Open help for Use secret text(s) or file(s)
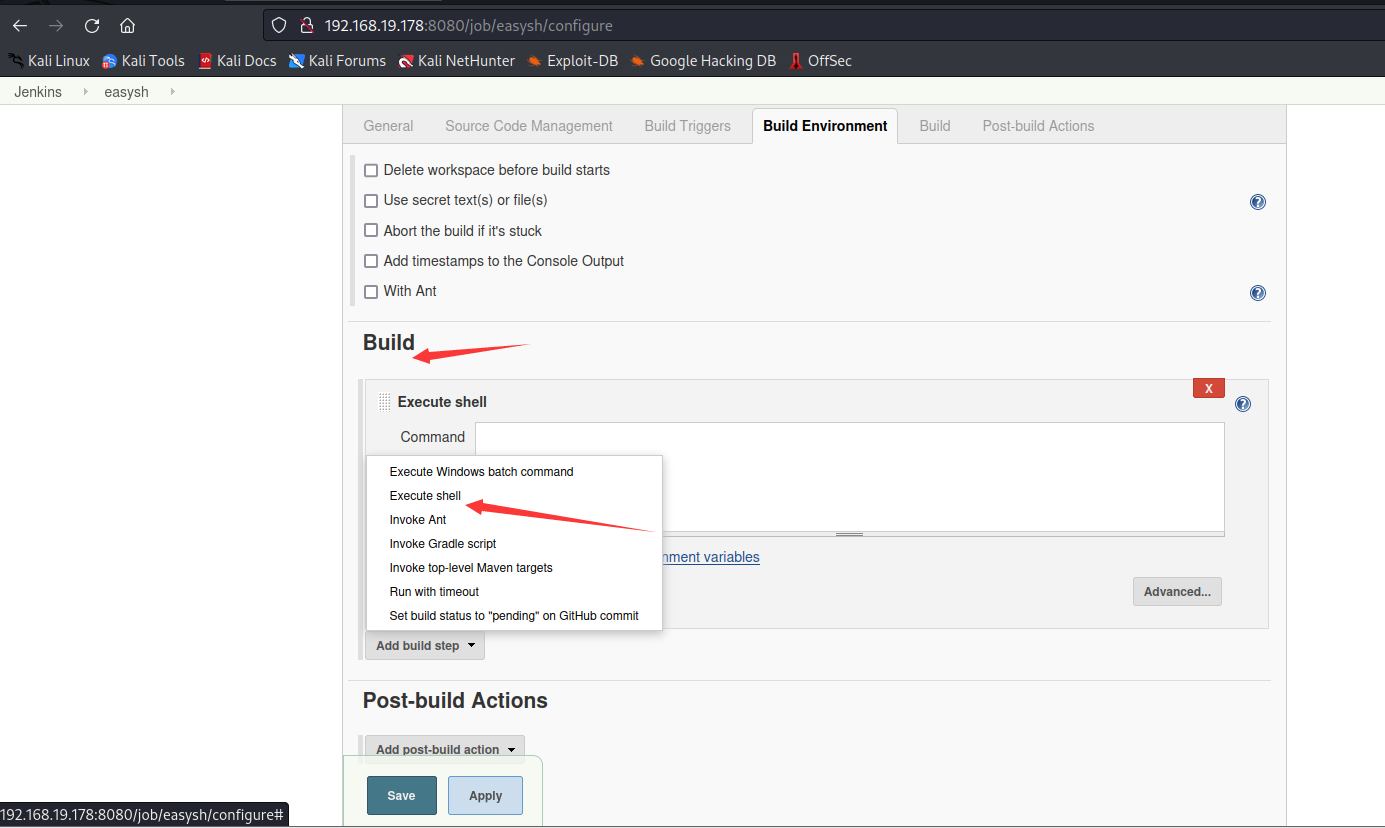The height and width of the screenshot is (828, 1385). [x=1258, y=202]
